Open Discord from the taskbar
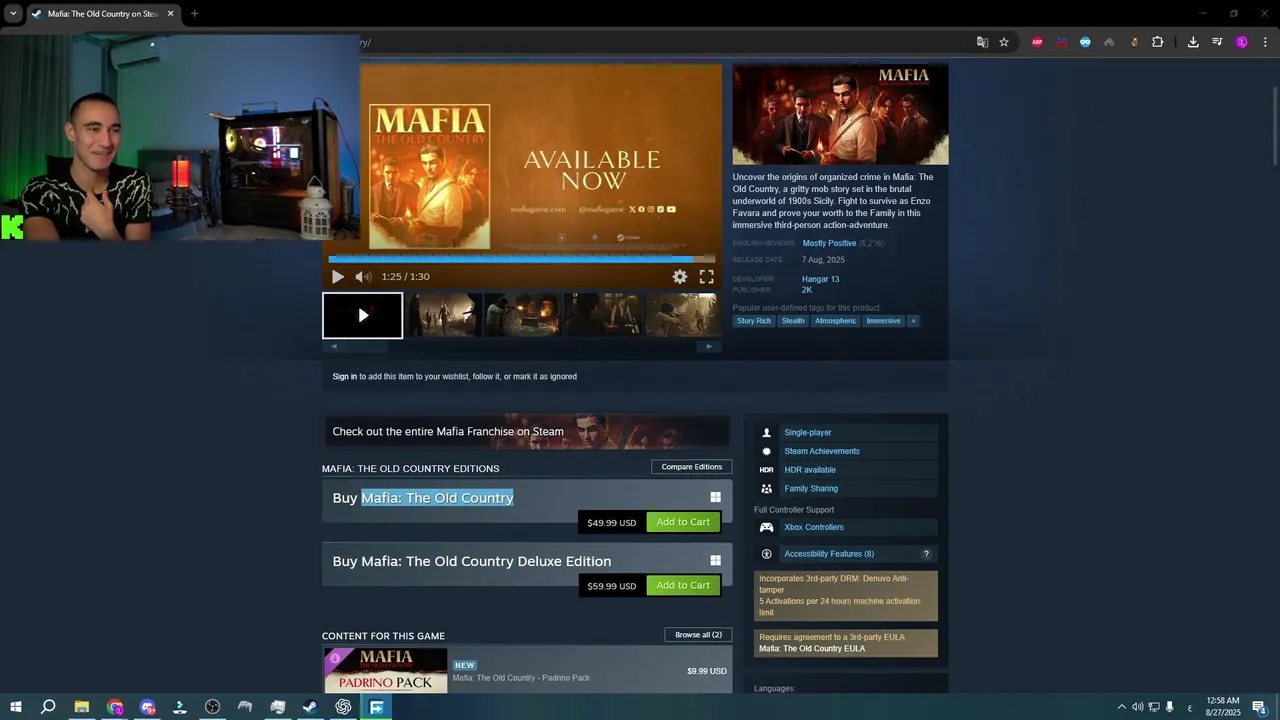 (x=148, y=707)
